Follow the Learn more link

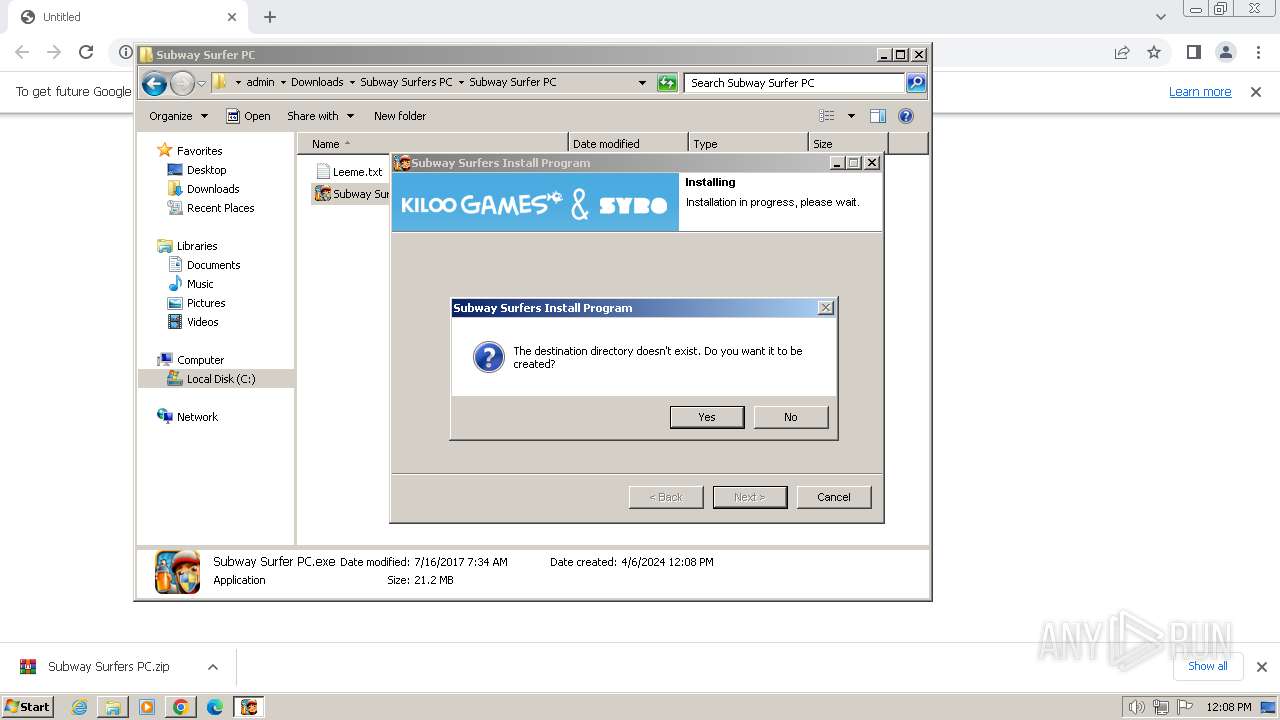1200,91
